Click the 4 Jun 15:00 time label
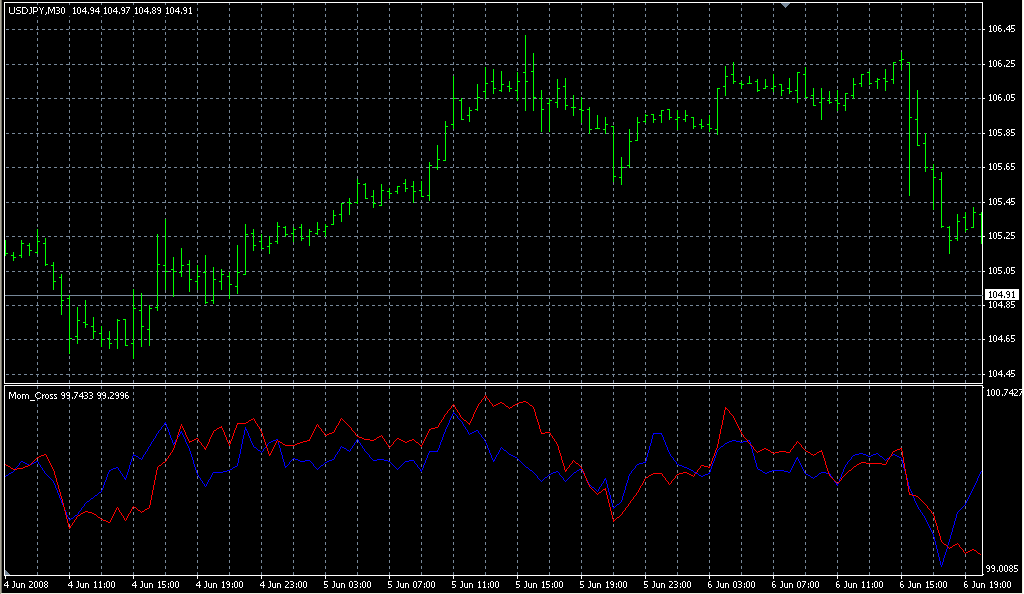Image resolution: width=1024 pixels, height=594 pixels. (156, 584)
